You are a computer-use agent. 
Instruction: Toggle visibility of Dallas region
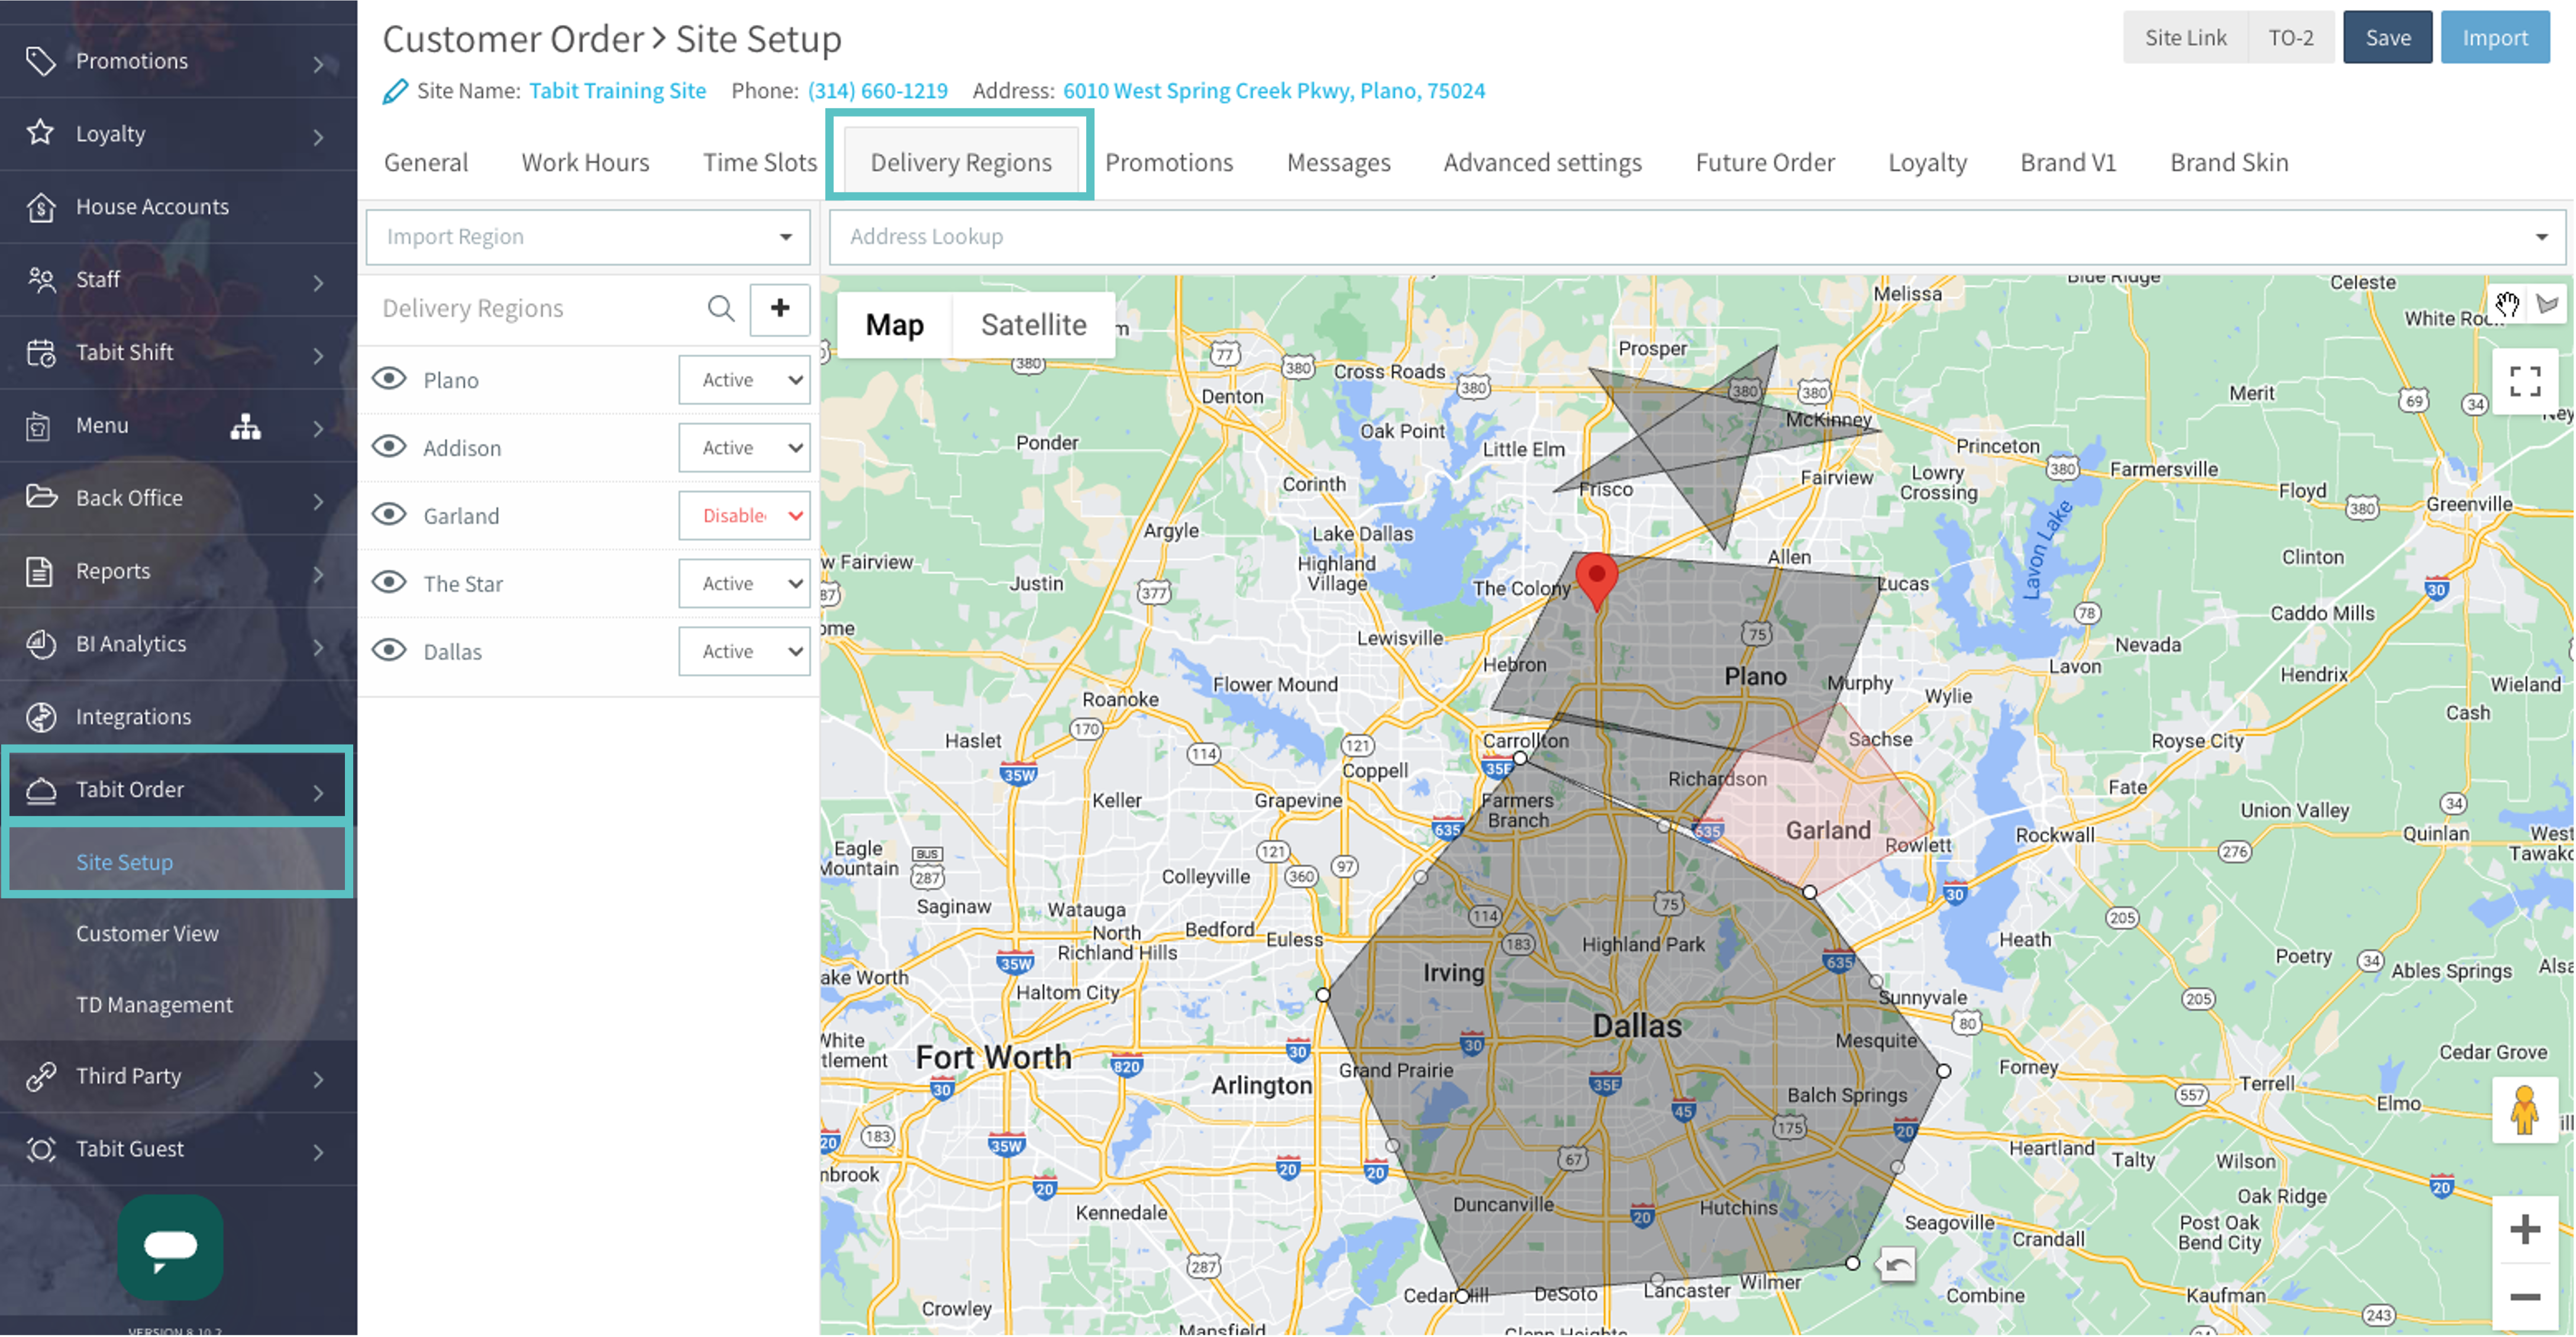389,651
